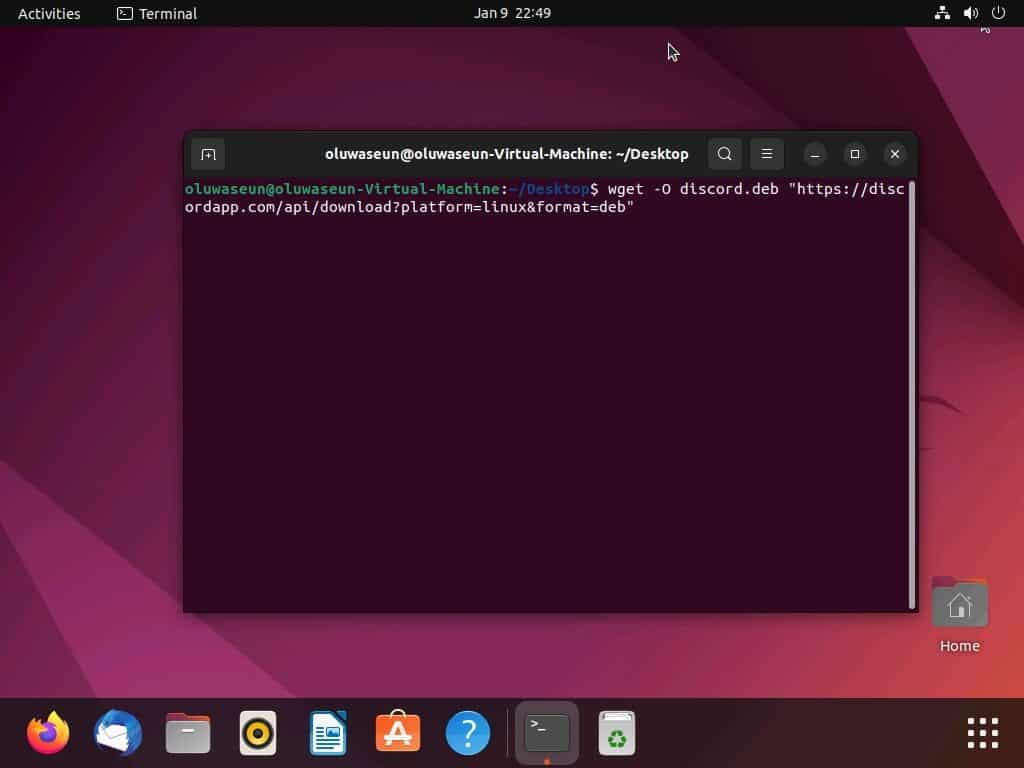Open the terminal hamburger menu
Screen dimensions: 1024x768
[x=766, y=154]
